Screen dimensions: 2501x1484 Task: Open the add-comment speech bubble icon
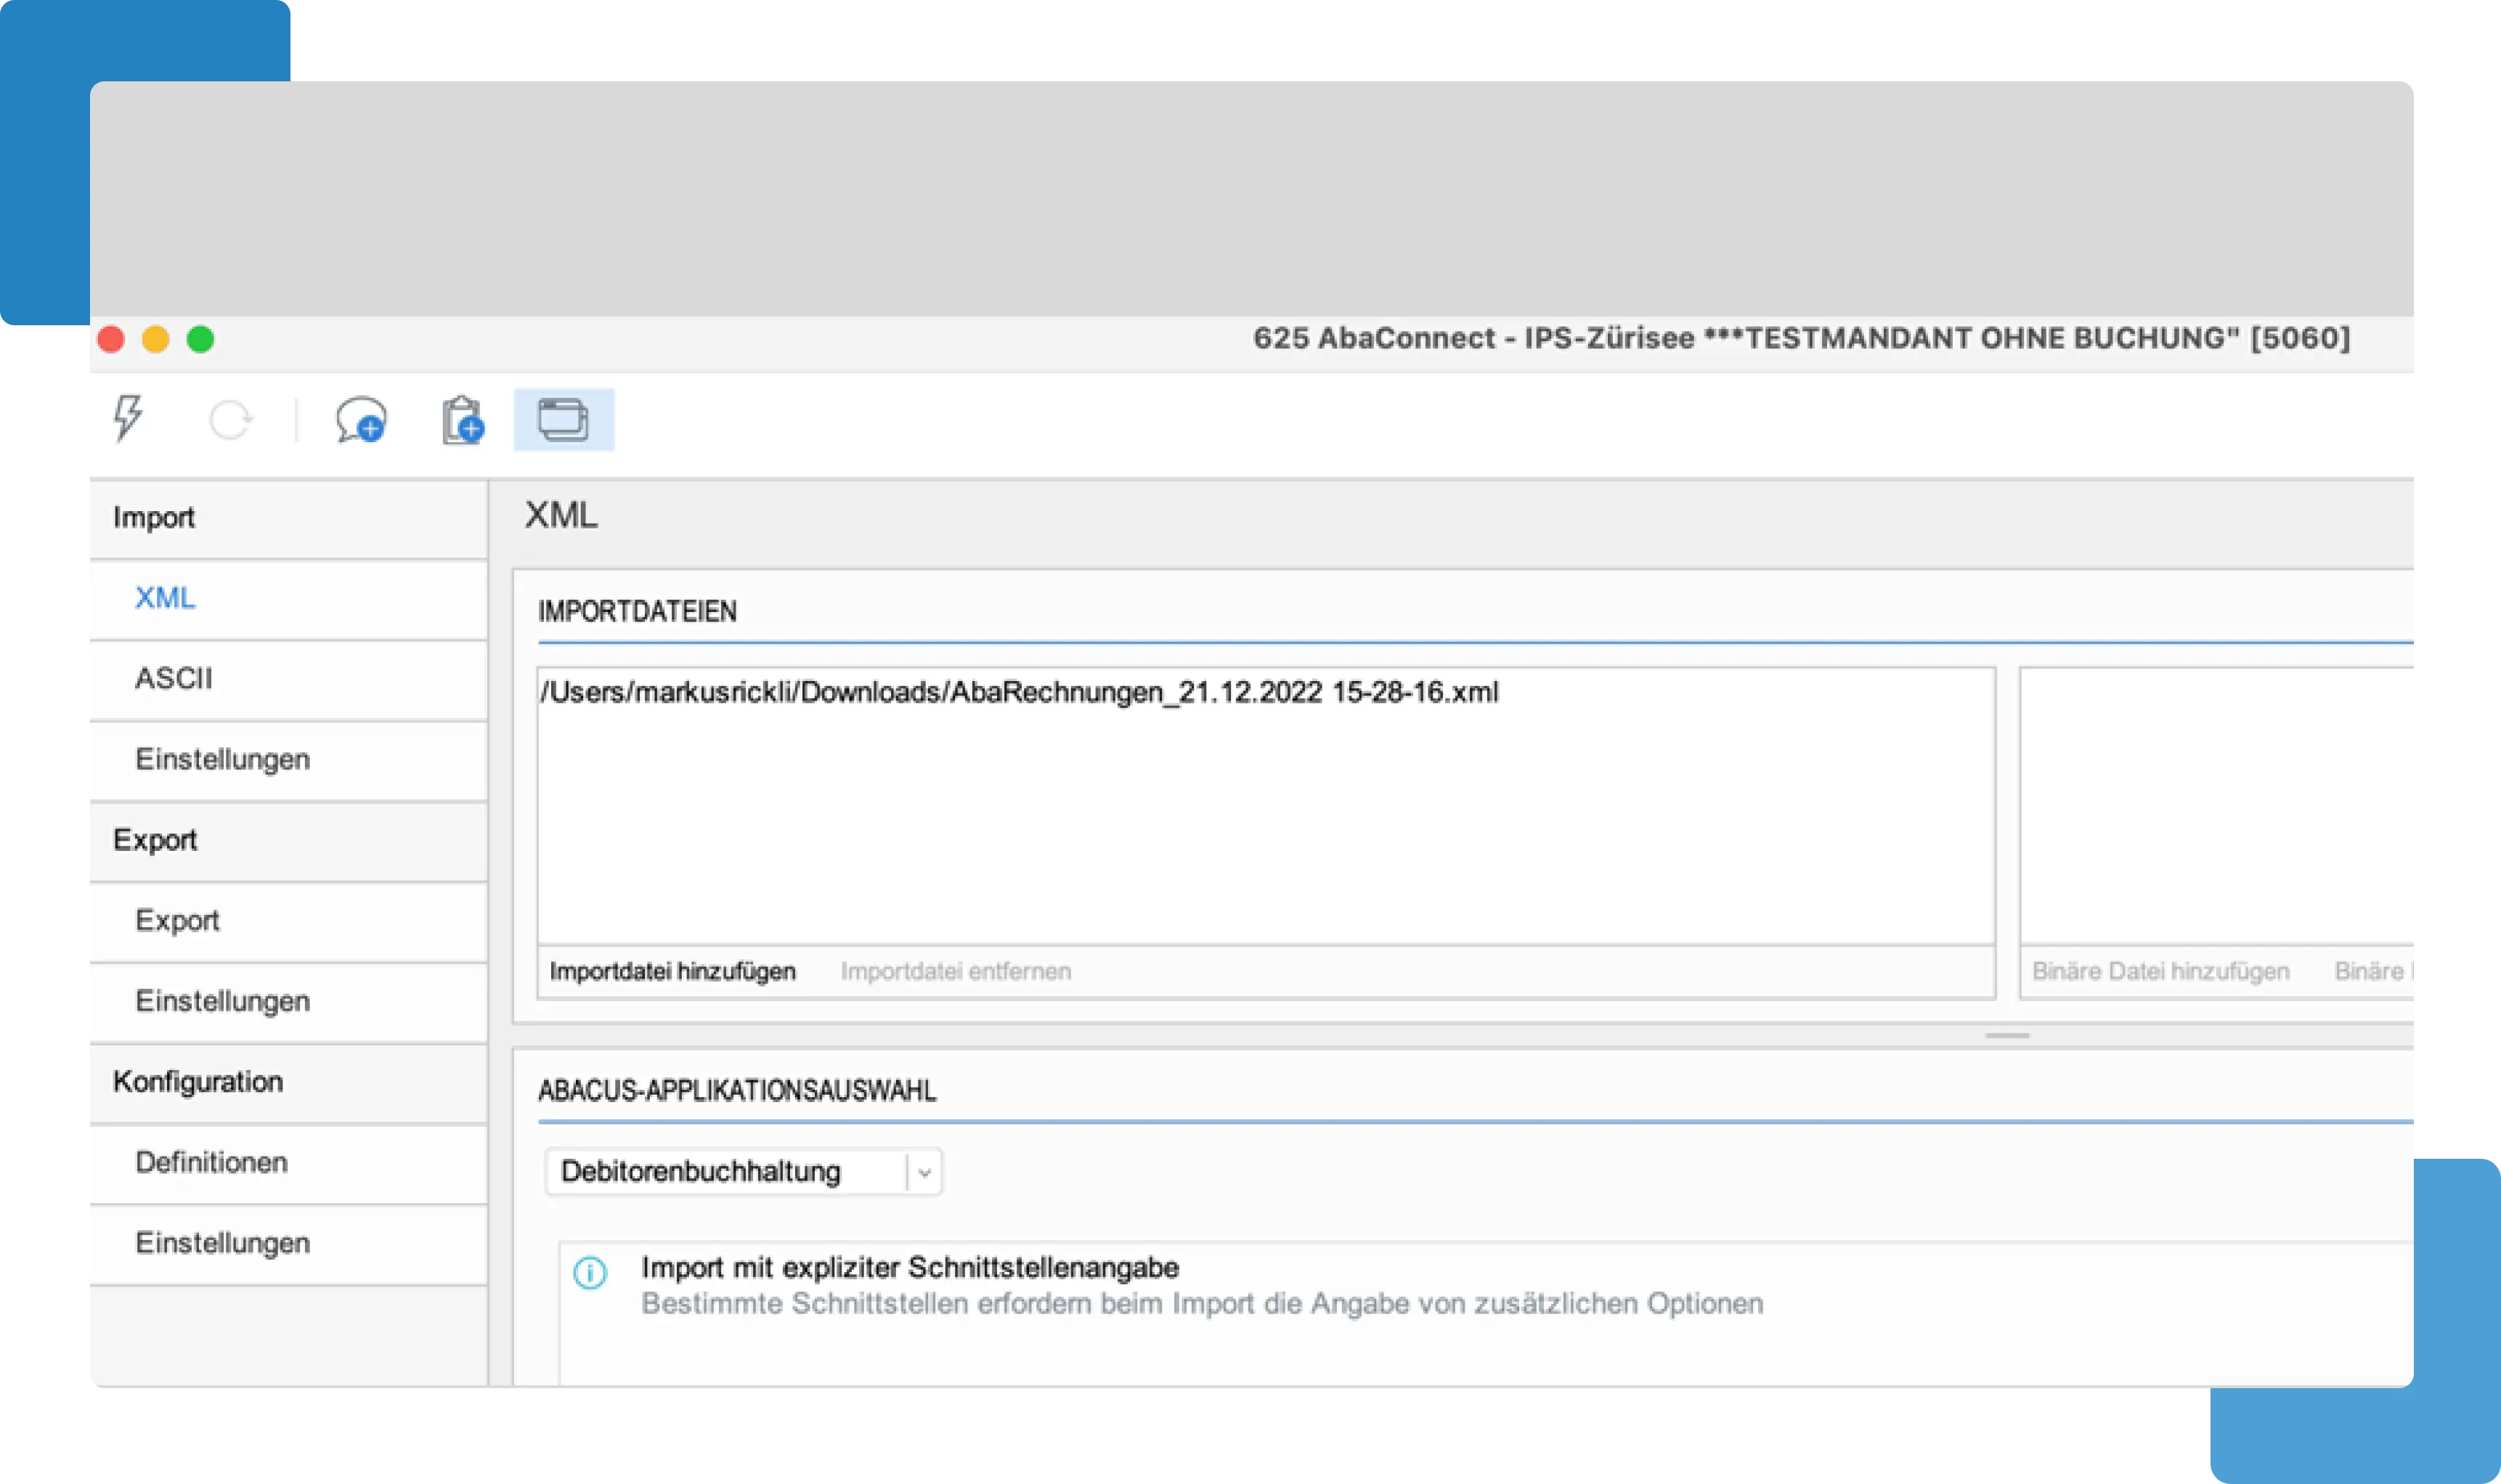coord(362,420)
